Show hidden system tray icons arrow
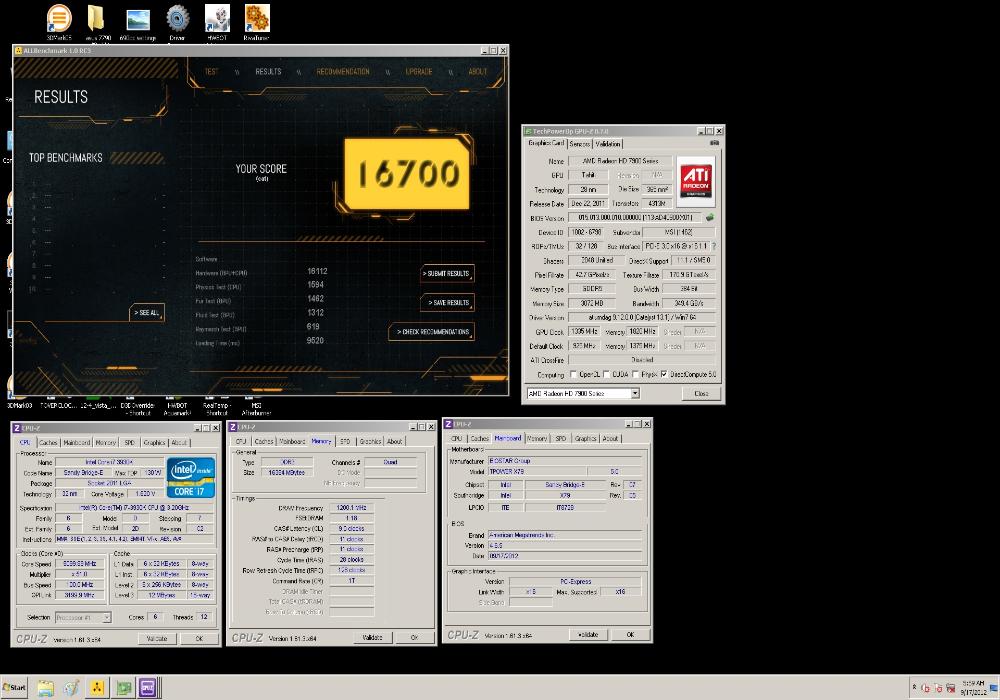This screenshot has height=700, width=1000. tap(915, 688)
